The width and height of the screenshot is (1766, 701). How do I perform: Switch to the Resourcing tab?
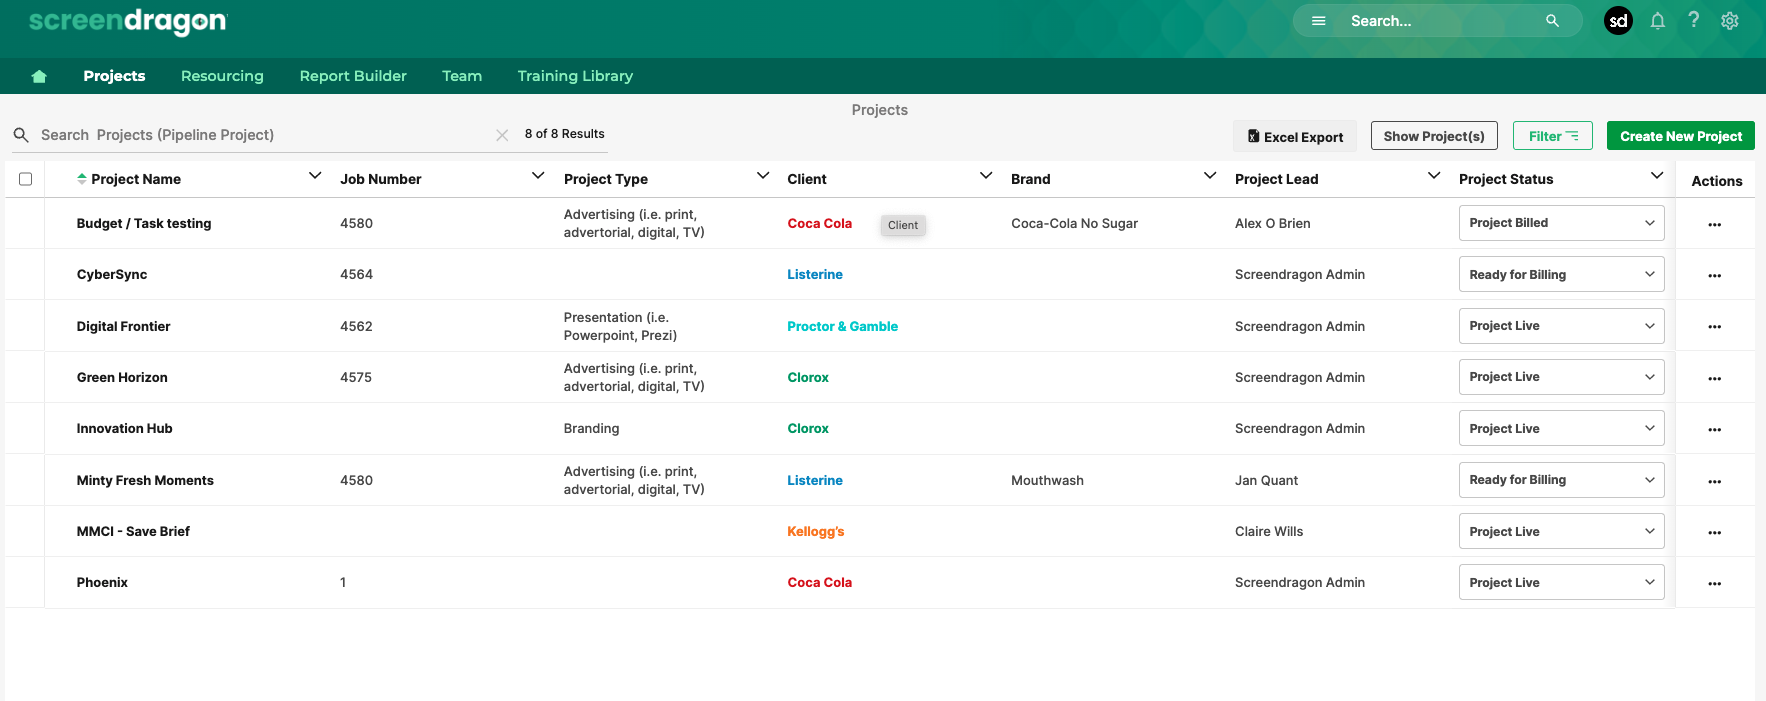222,76
